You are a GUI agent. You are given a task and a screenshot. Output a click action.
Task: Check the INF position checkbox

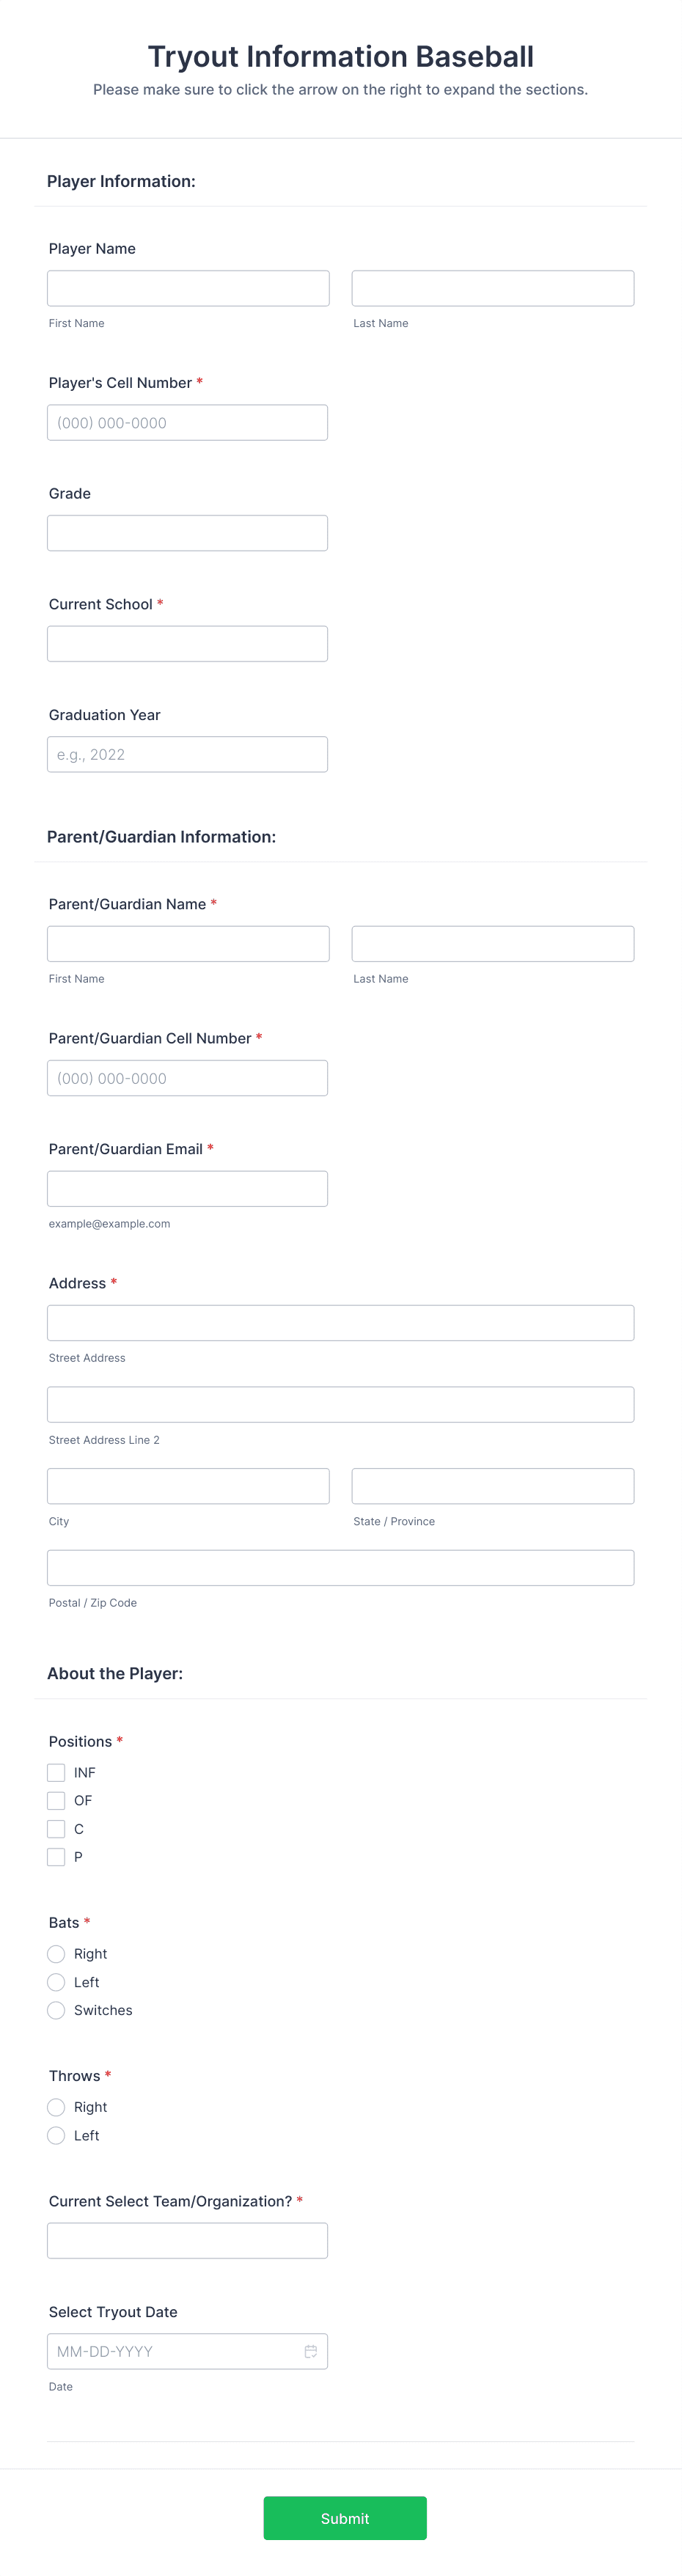56,1772
